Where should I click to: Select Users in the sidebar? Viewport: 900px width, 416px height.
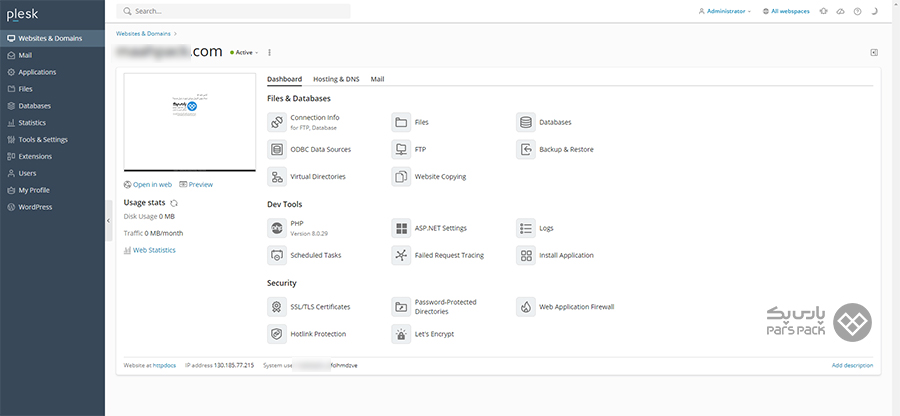pyautogui.click(x=52, y=173)
